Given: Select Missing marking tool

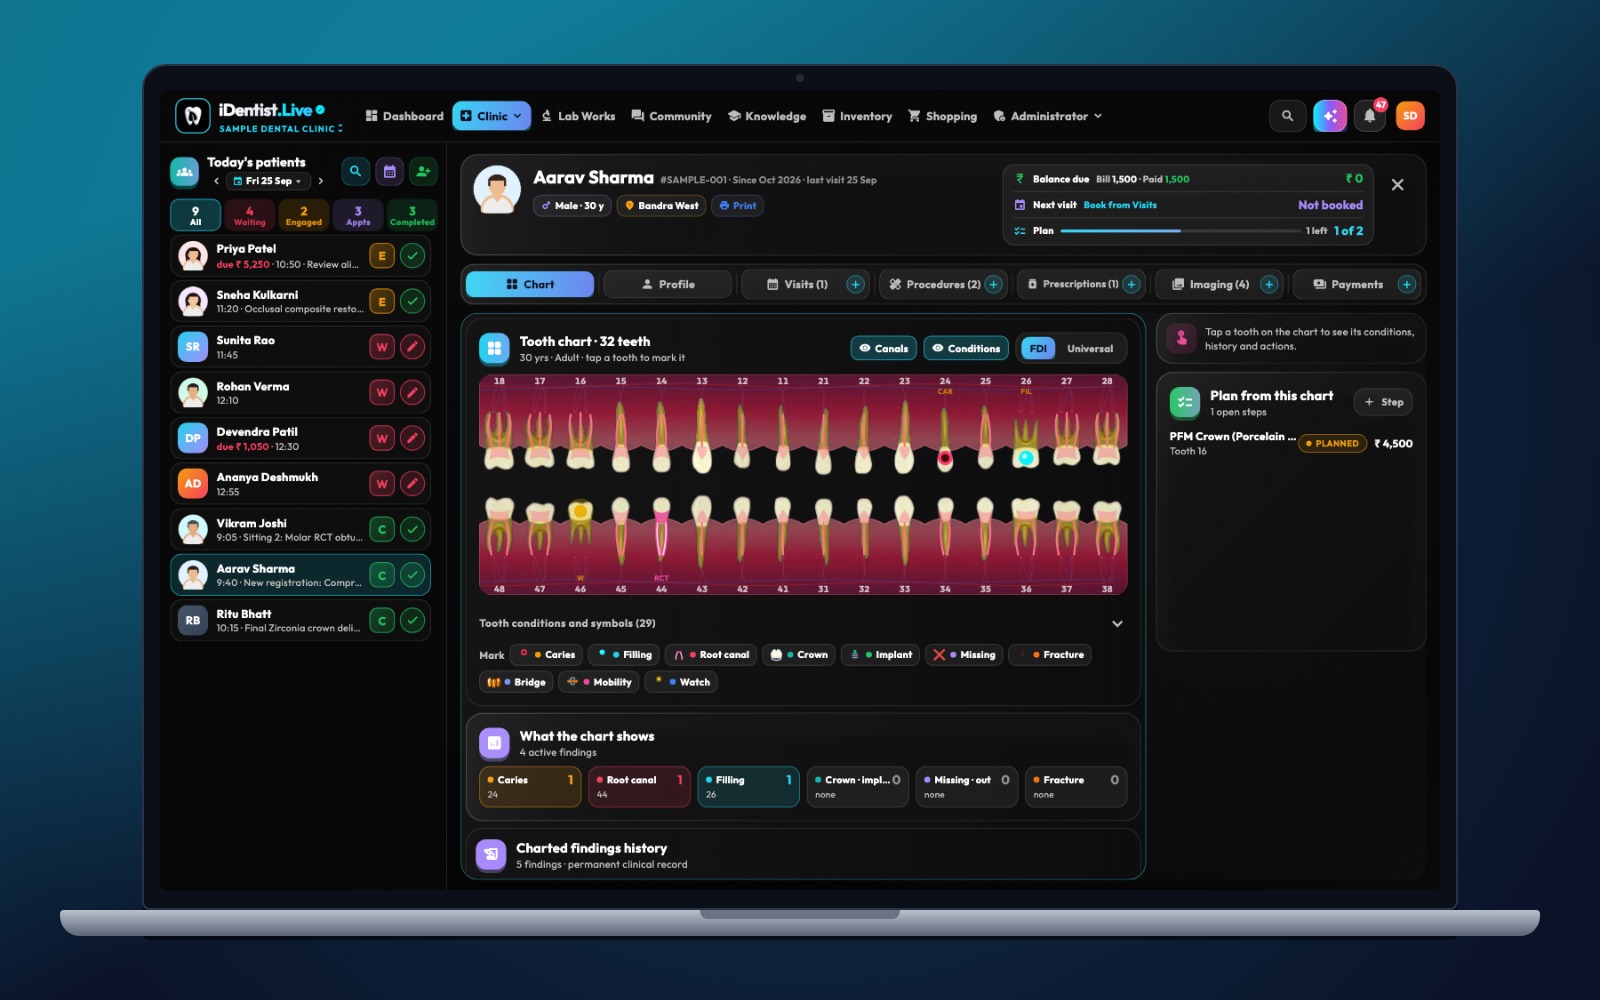Looking at the screenshot, I should [x=965, y=655].
